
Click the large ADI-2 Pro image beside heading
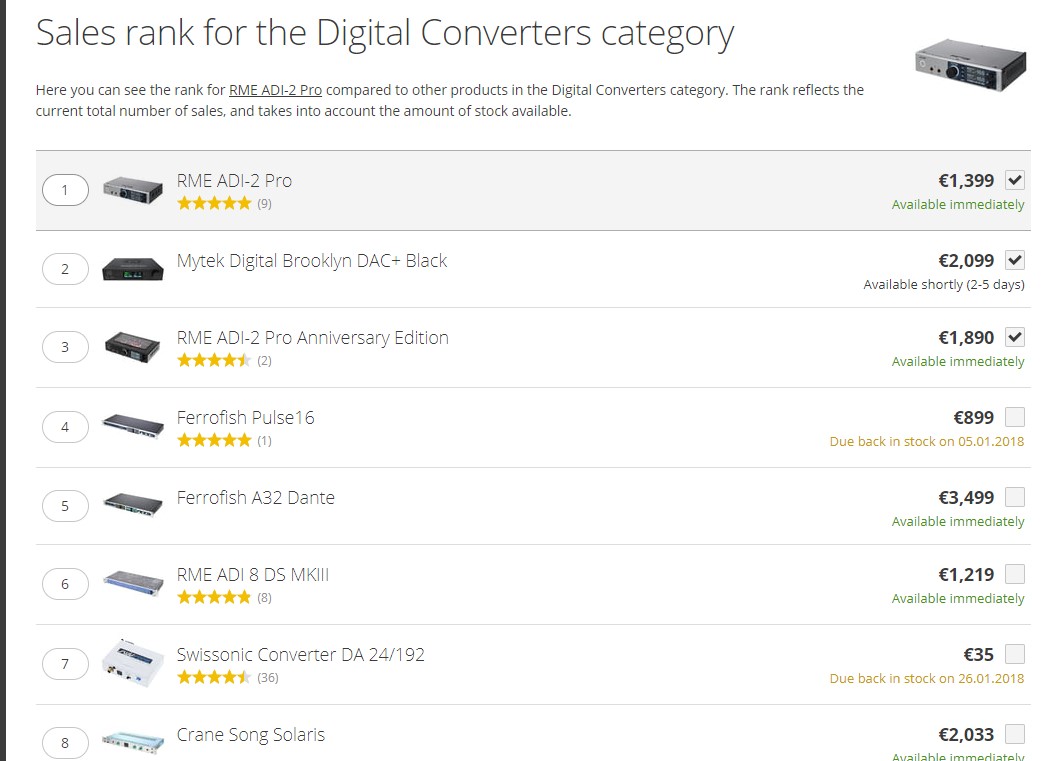point(970,65)
